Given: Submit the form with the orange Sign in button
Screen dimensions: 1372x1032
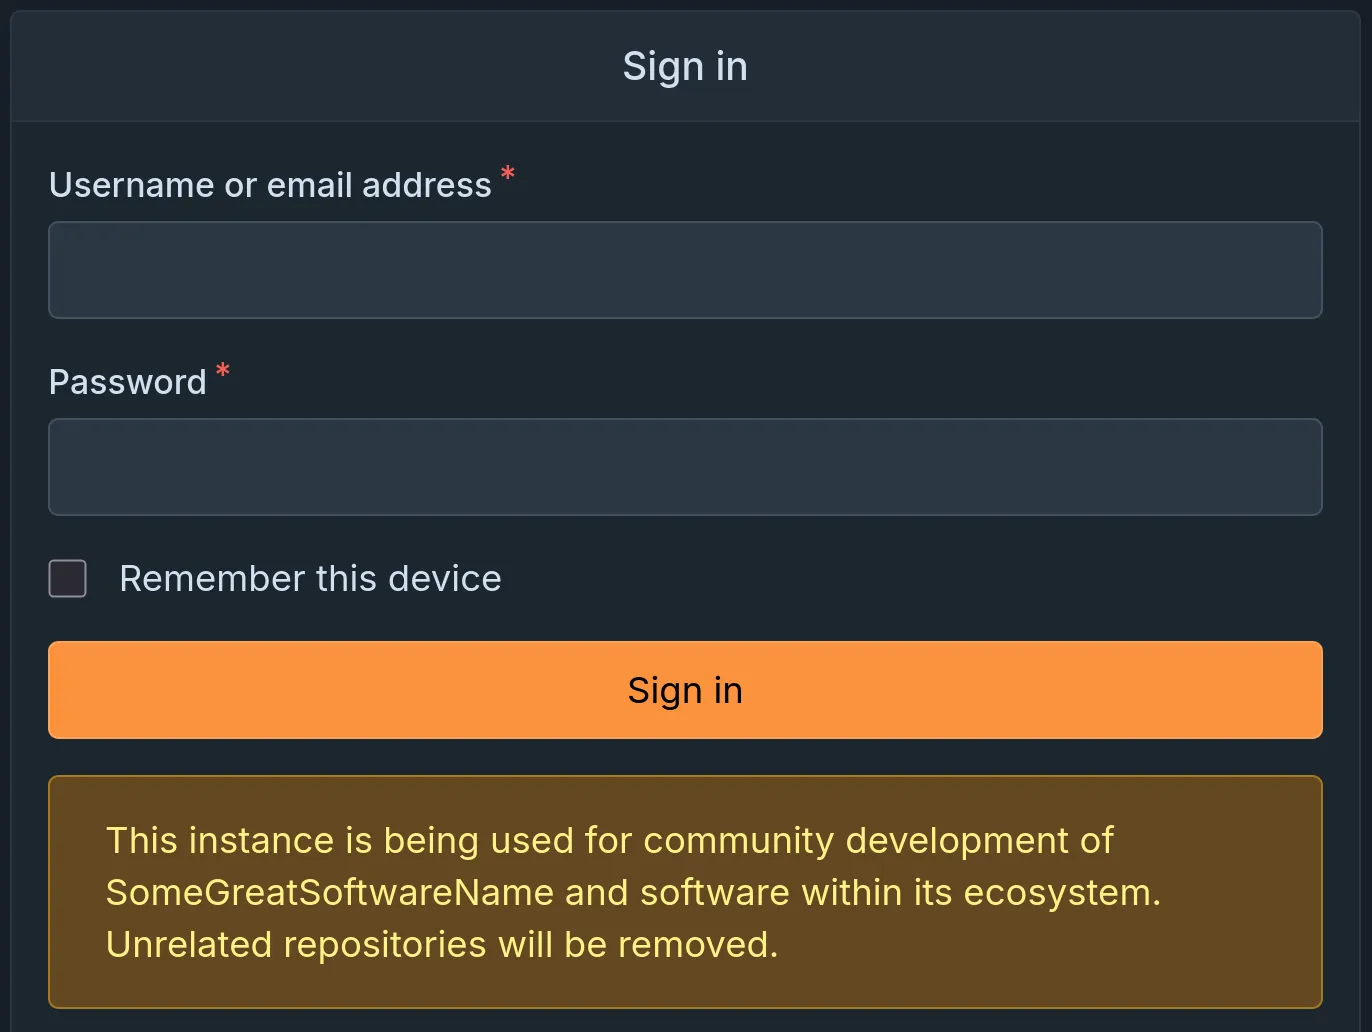Looking at the screenshot, I should point(685,690).
